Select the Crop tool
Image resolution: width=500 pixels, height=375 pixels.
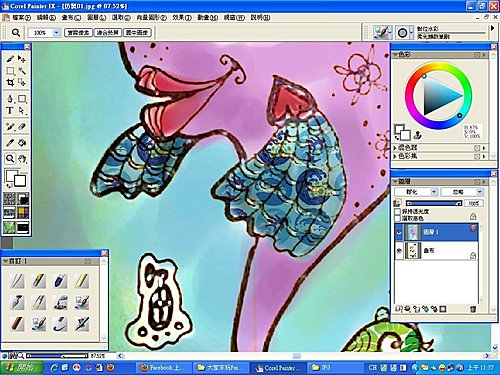click(10, 82)
